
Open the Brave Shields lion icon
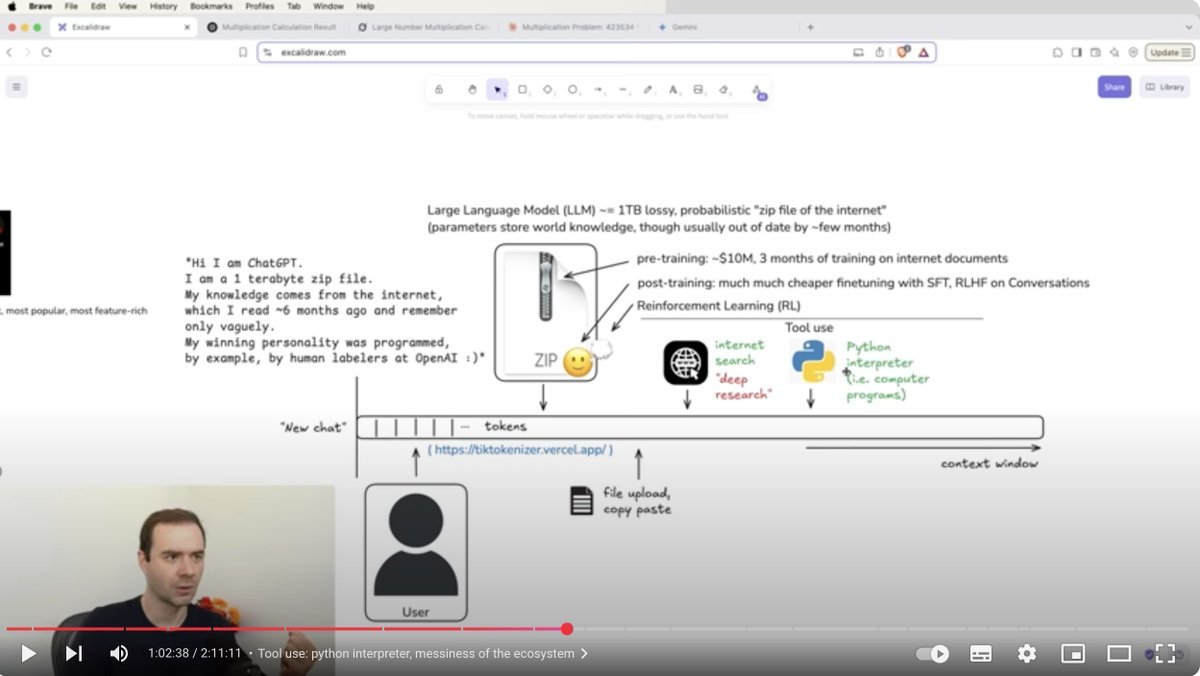[902, 52]
